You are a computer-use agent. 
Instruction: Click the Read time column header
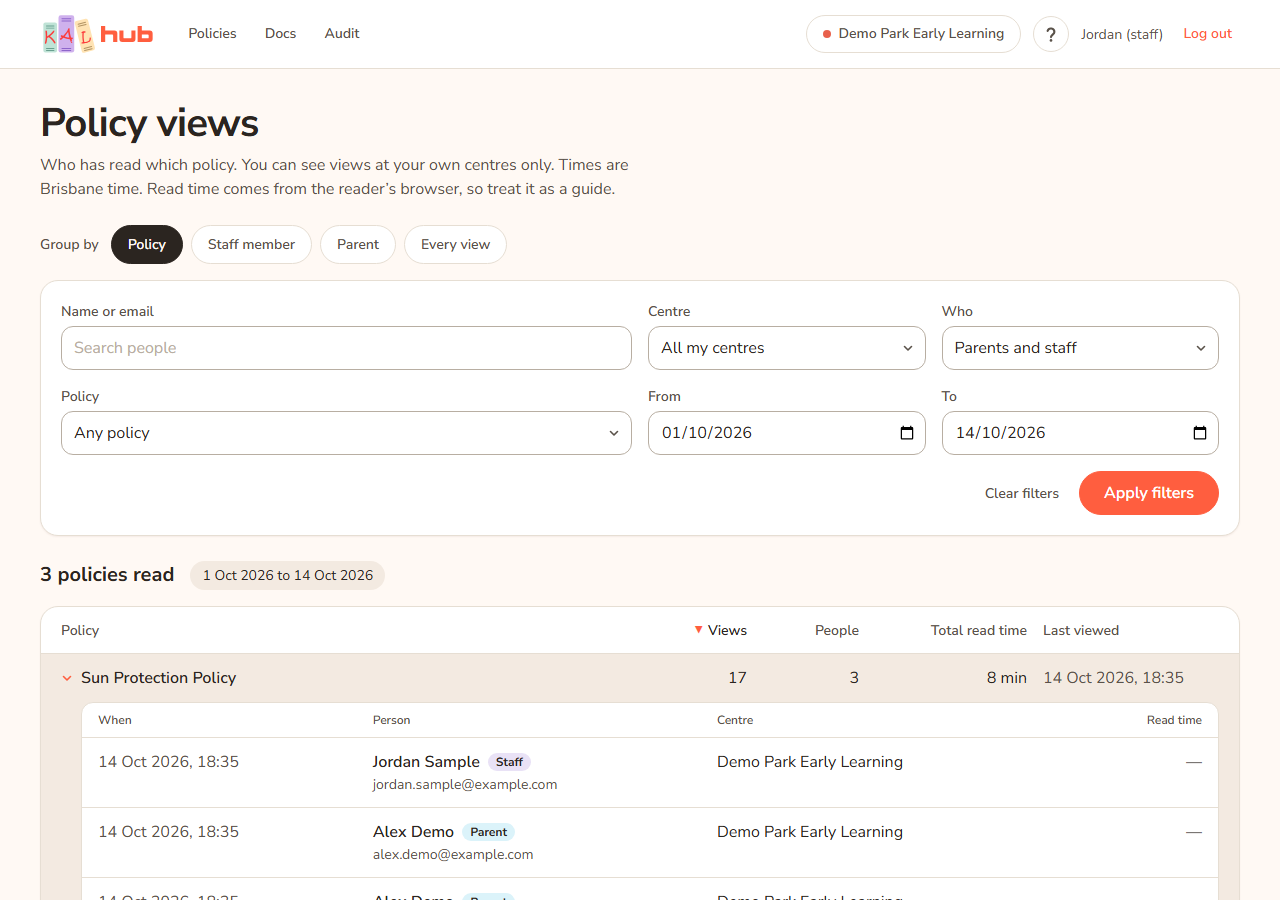tap(1174, 720)
